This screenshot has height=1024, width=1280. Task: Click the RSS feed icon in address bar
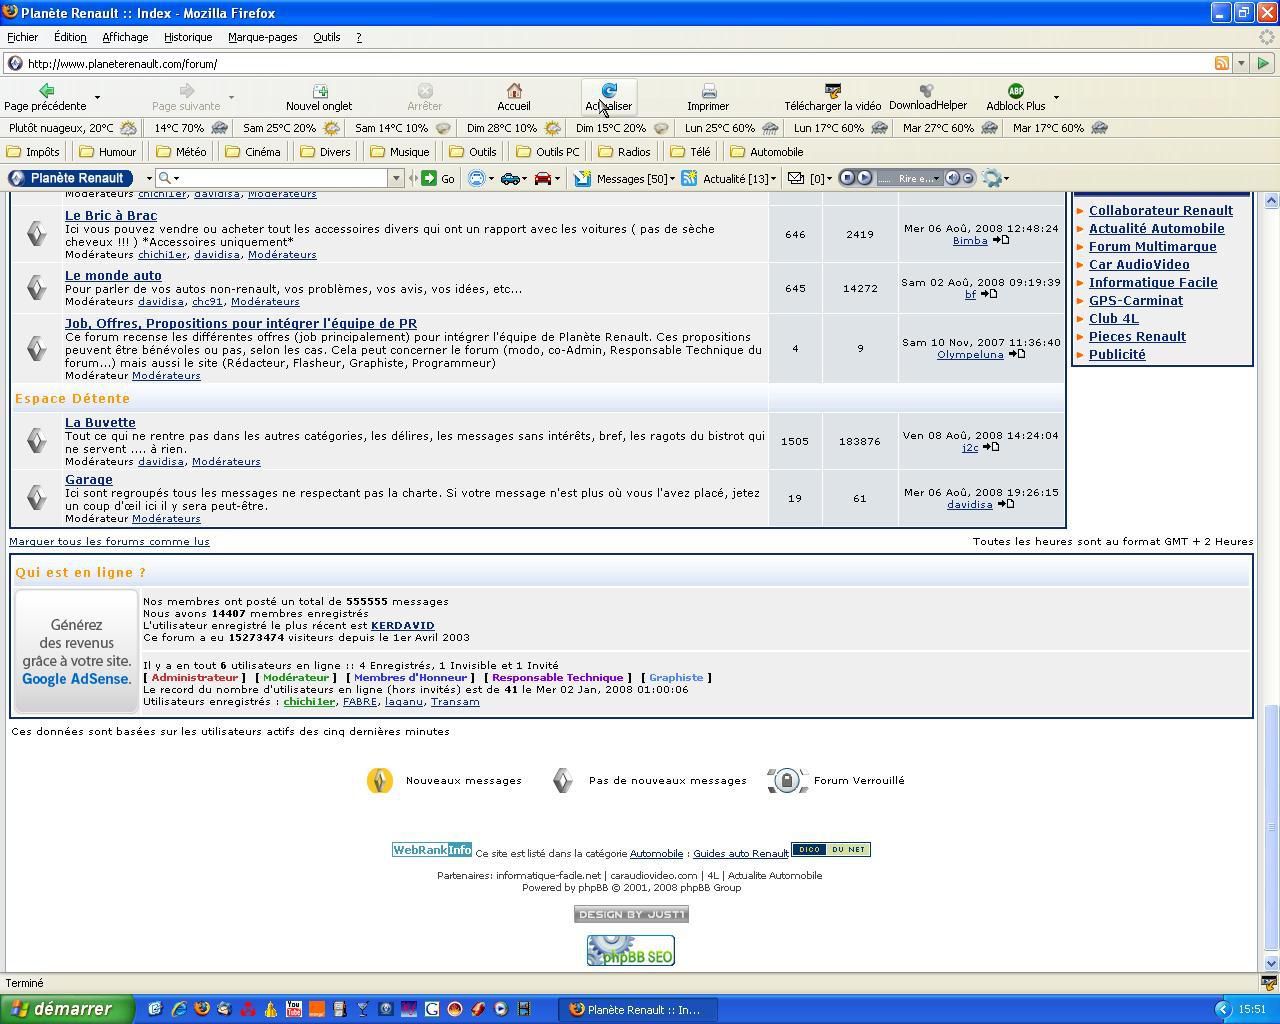1222,63
